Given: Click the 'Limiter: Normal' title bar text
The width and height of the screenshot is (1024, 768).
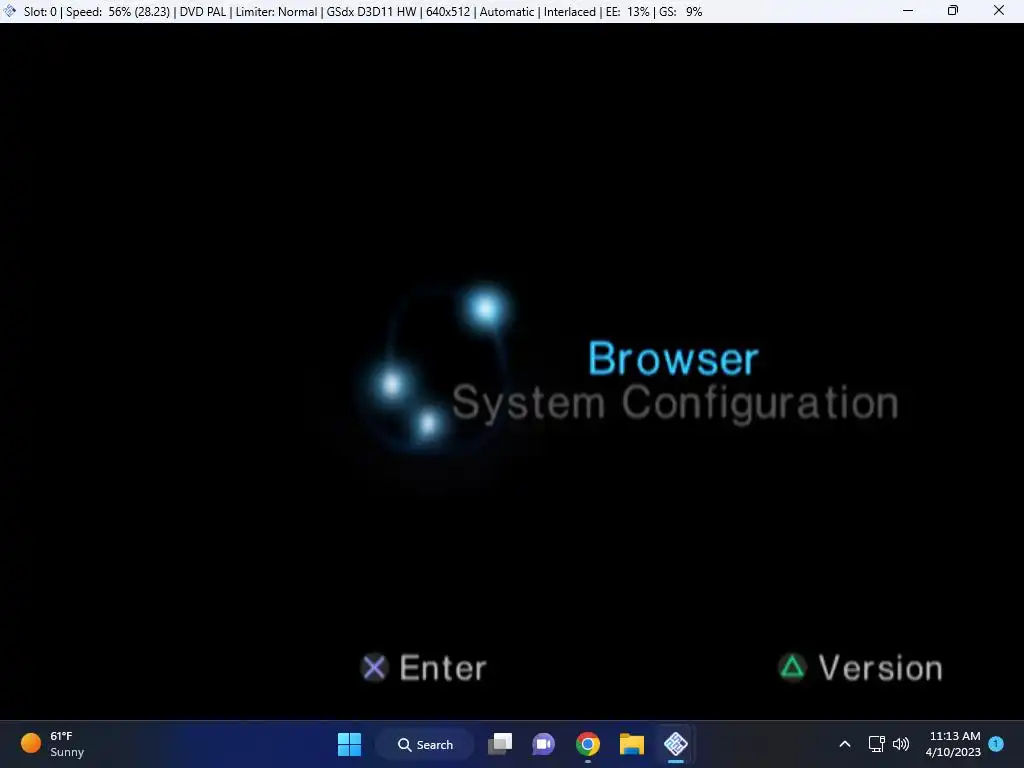Looking at the screenshot, I should [x=276, y=12].
